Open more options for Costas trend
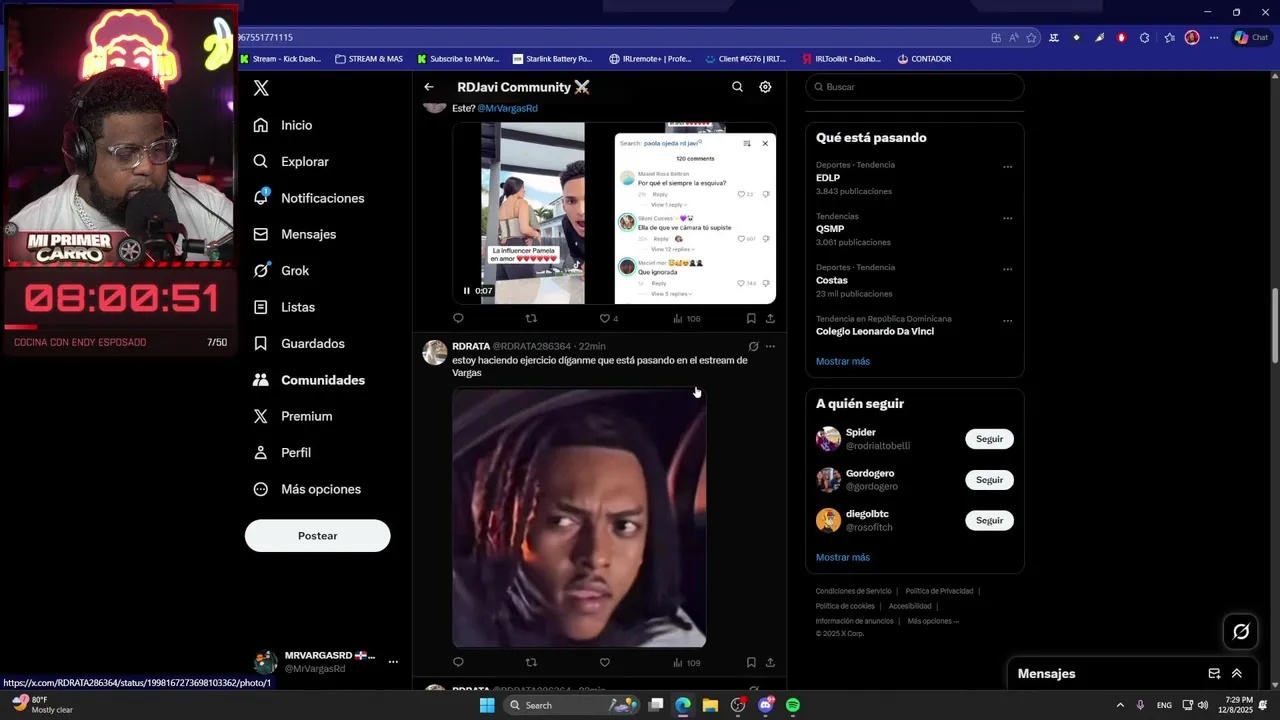Screen dimensions: 1280x720 click(1007, 269)
